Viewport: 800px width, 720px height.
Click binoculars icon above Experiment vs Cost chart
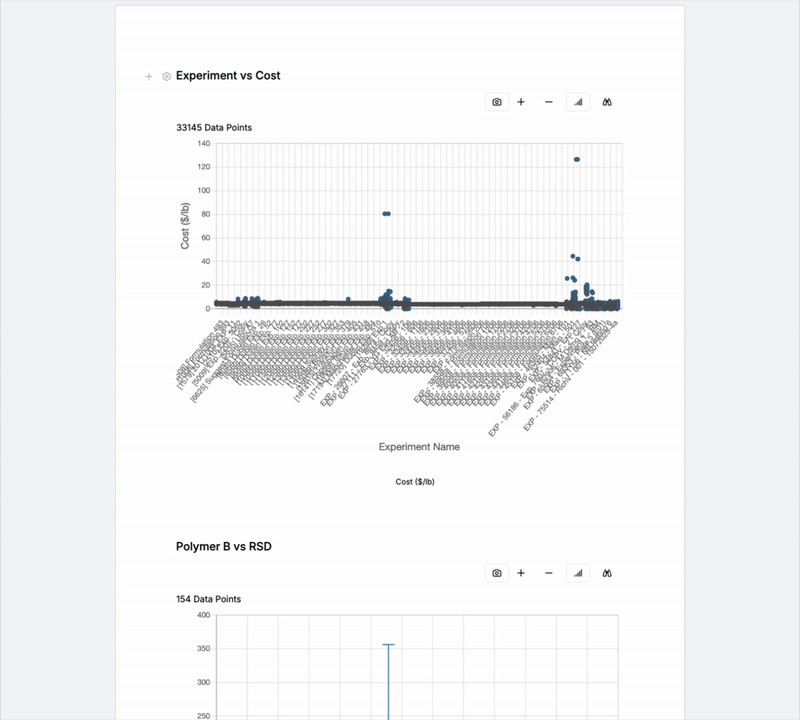(607, 102)
